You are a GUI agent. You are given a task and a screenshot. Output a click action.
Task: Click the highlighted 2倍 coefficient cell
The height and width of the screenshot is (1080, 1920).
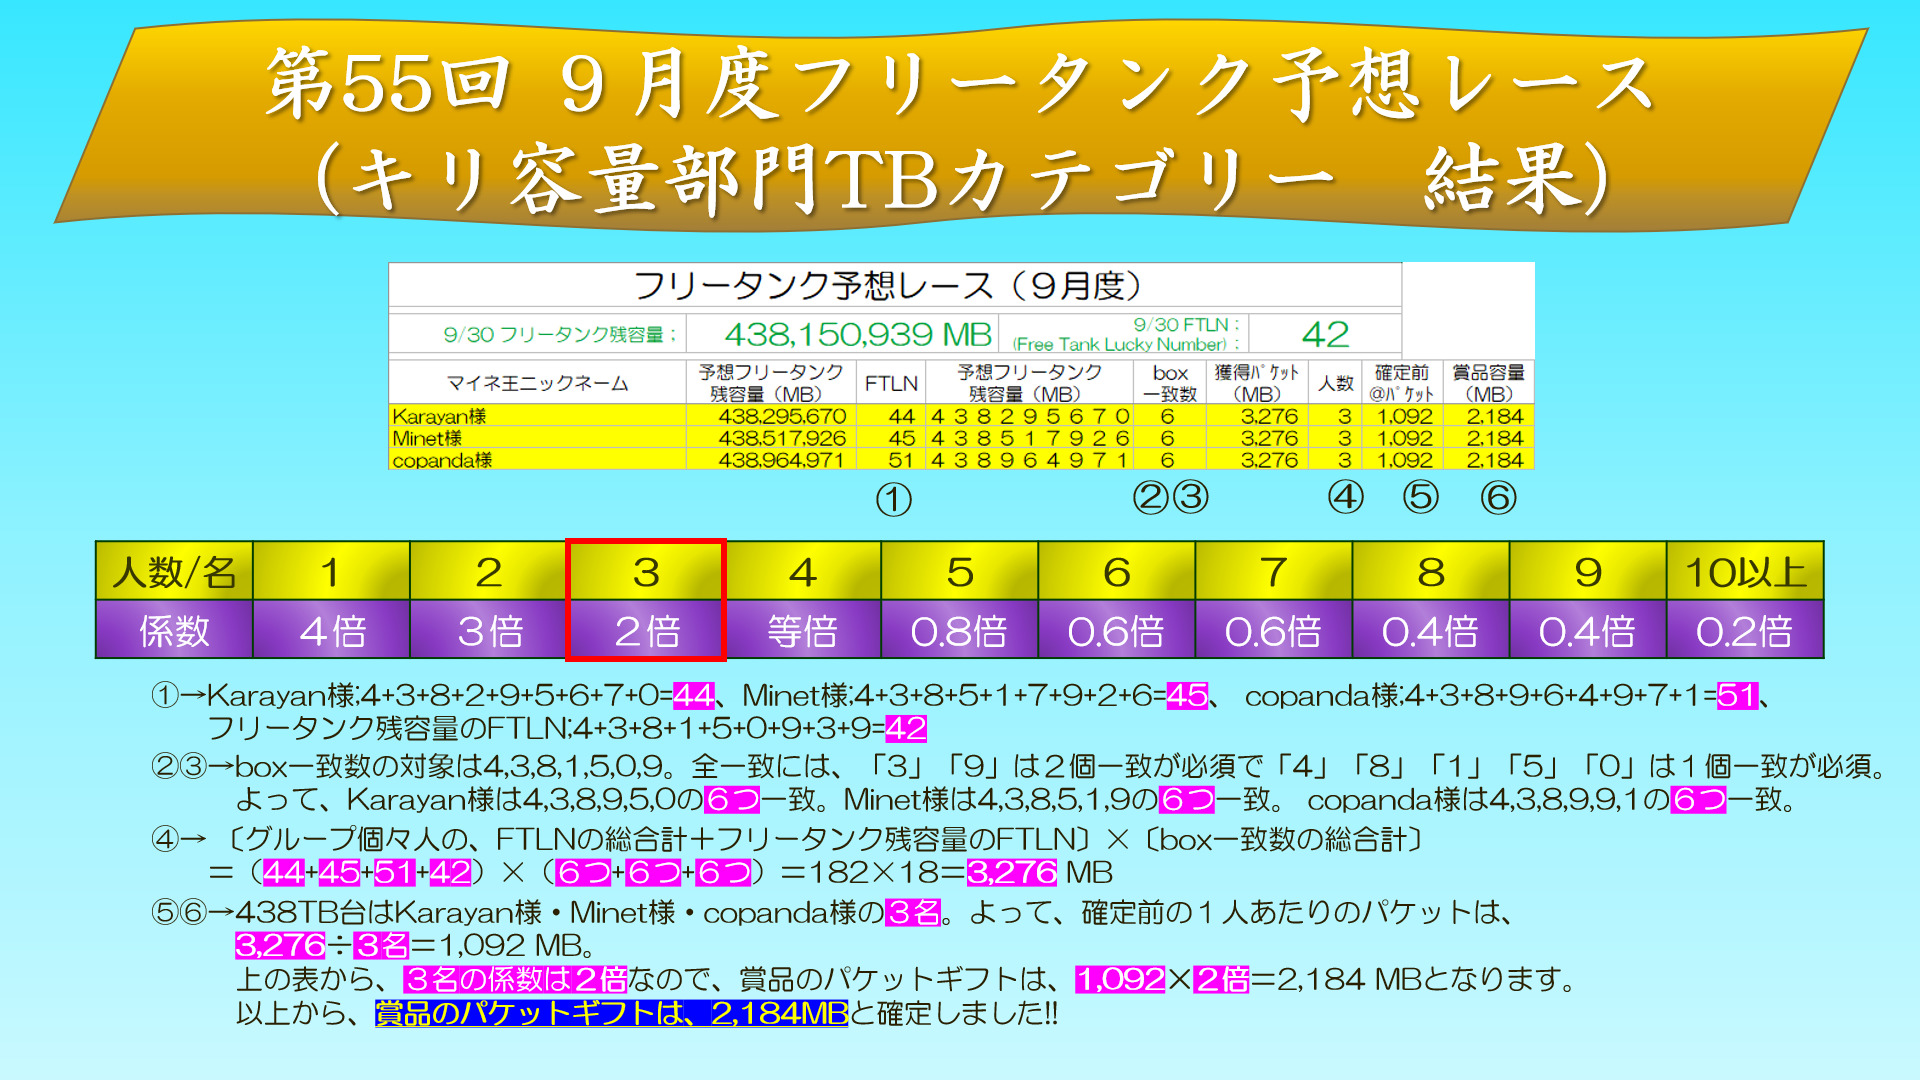click(646, 631)
